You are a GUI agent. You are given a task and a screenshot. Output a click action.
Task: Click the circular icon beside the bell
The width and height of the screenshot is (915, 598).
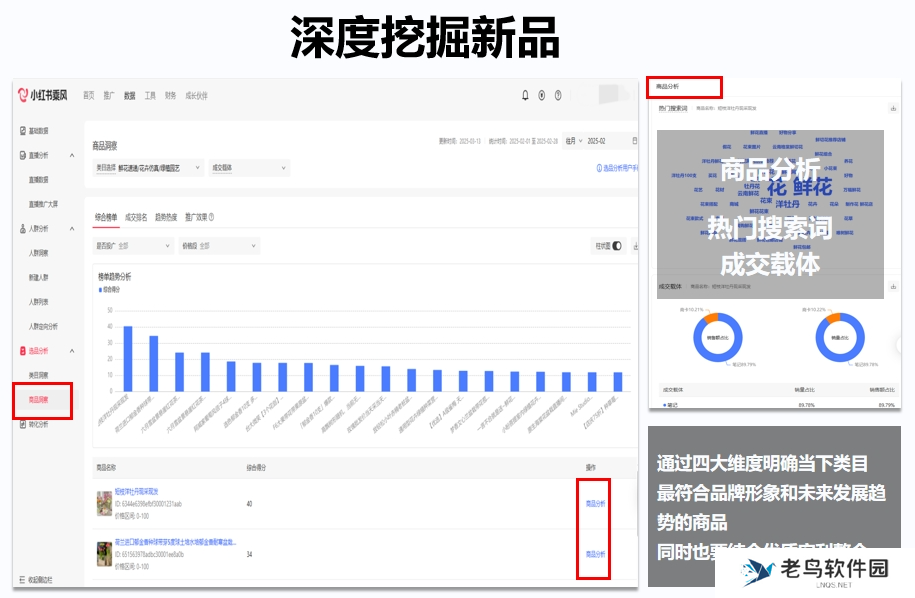click(542, 95)
